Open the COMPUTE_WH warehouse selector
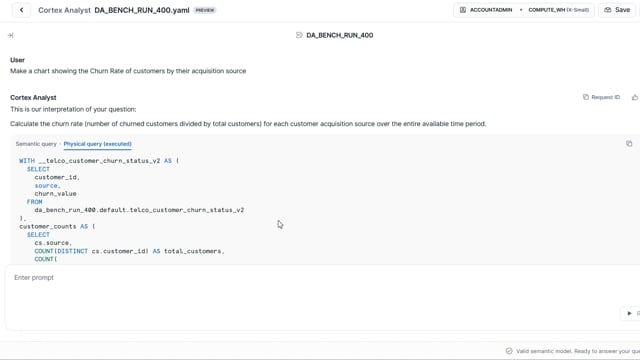Screen dimensions: 640x360 [x=558, y=10]
